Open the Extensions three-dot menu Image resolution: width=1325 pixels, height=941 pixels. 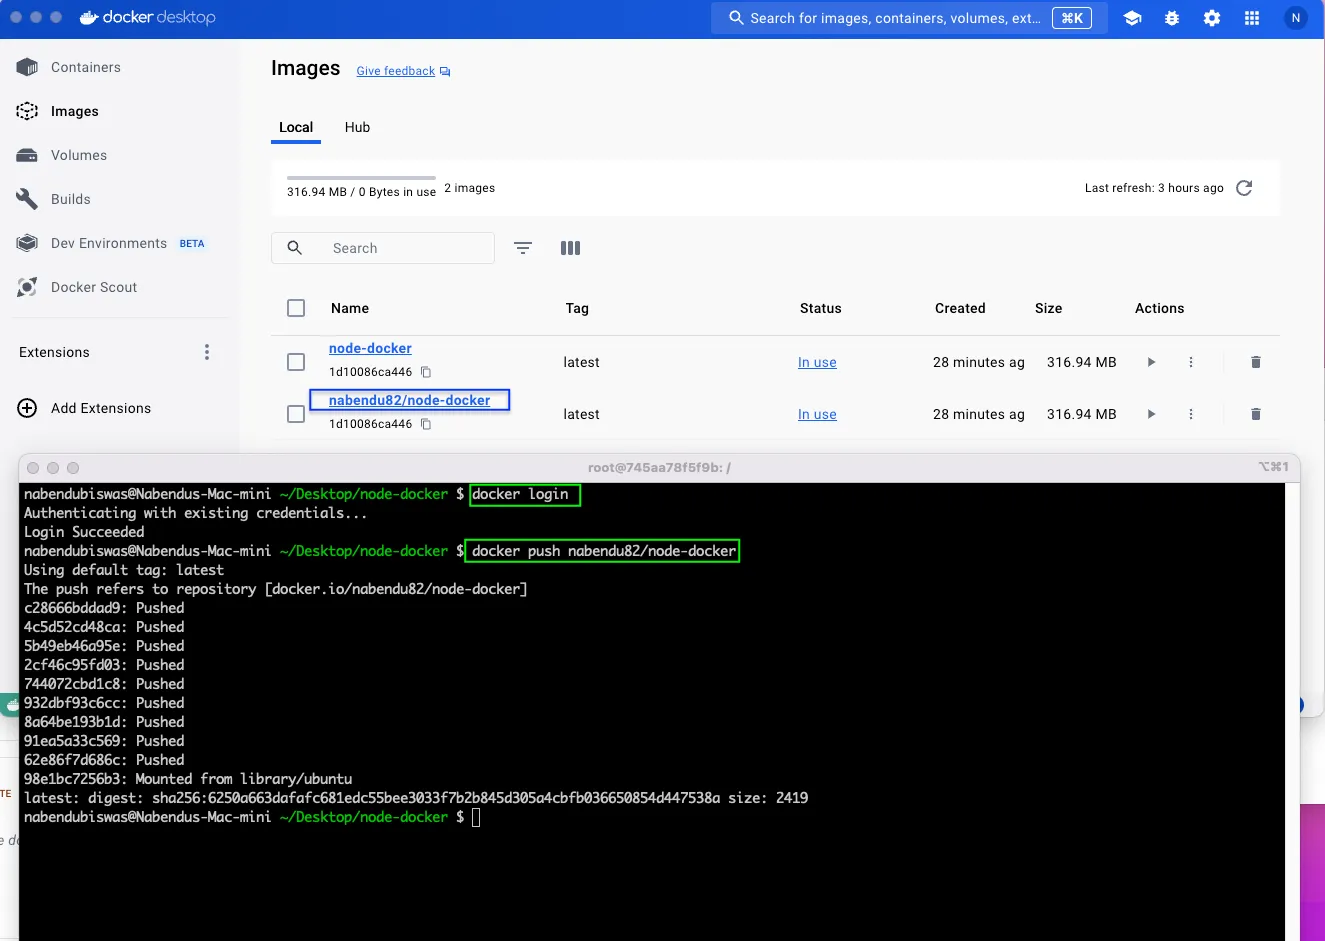click(207, 352)
